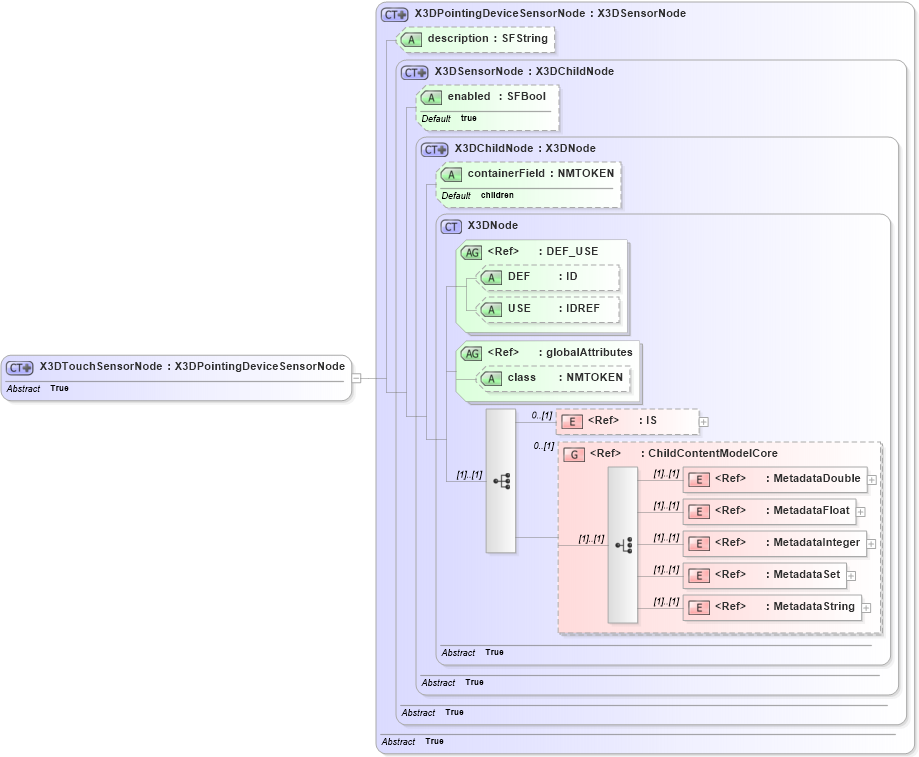Click the A icon beside USE

coord(491,309)
